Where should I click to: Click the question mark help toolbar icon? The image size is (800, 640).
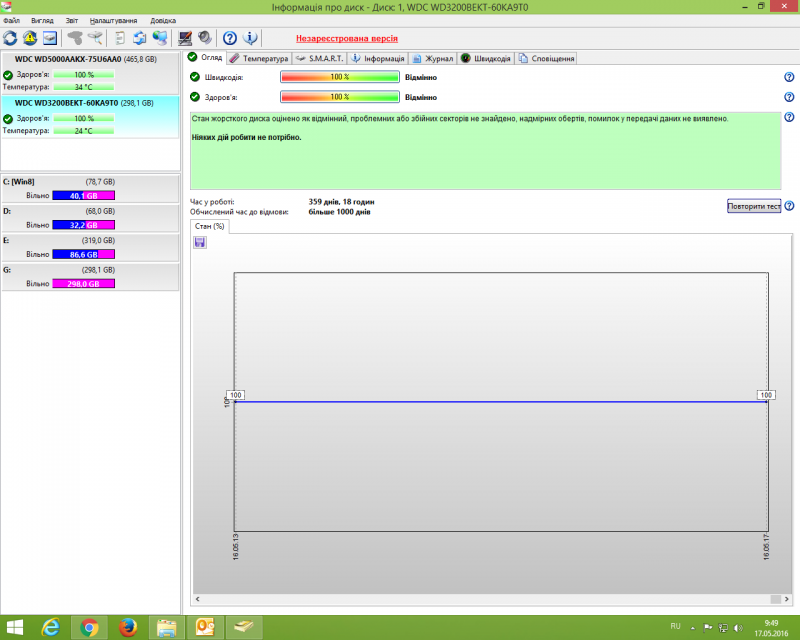(x=229, y=38)
